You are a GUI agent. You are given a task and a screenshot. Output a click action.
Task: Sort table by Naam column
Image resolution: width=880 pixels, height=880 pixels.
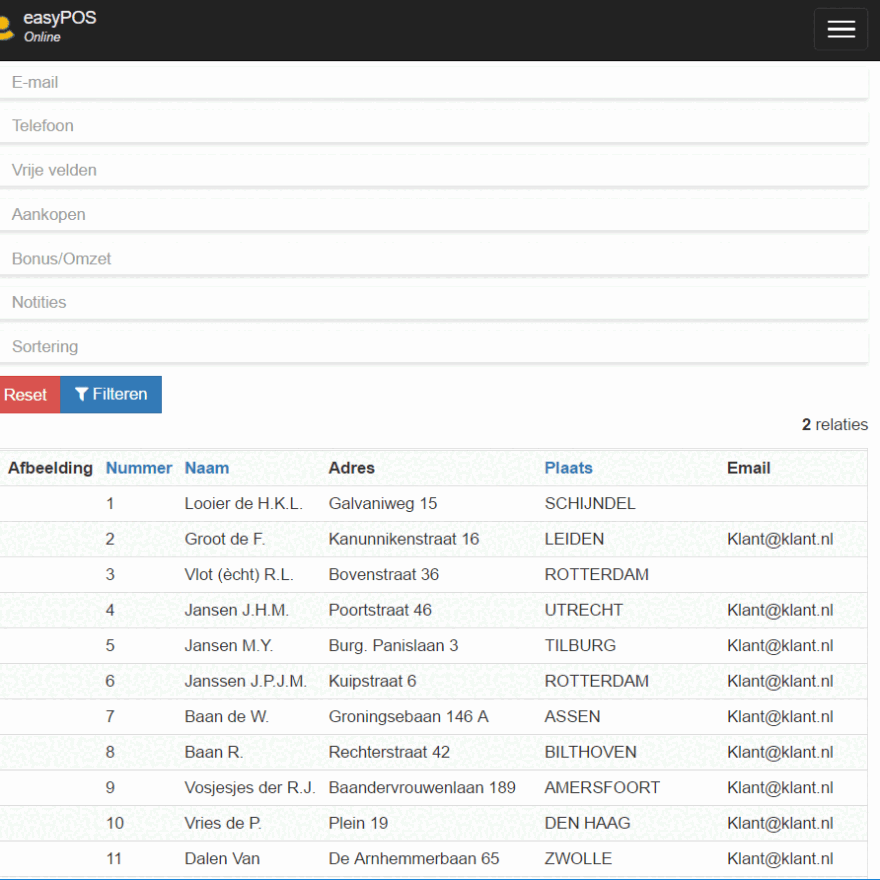207,468
